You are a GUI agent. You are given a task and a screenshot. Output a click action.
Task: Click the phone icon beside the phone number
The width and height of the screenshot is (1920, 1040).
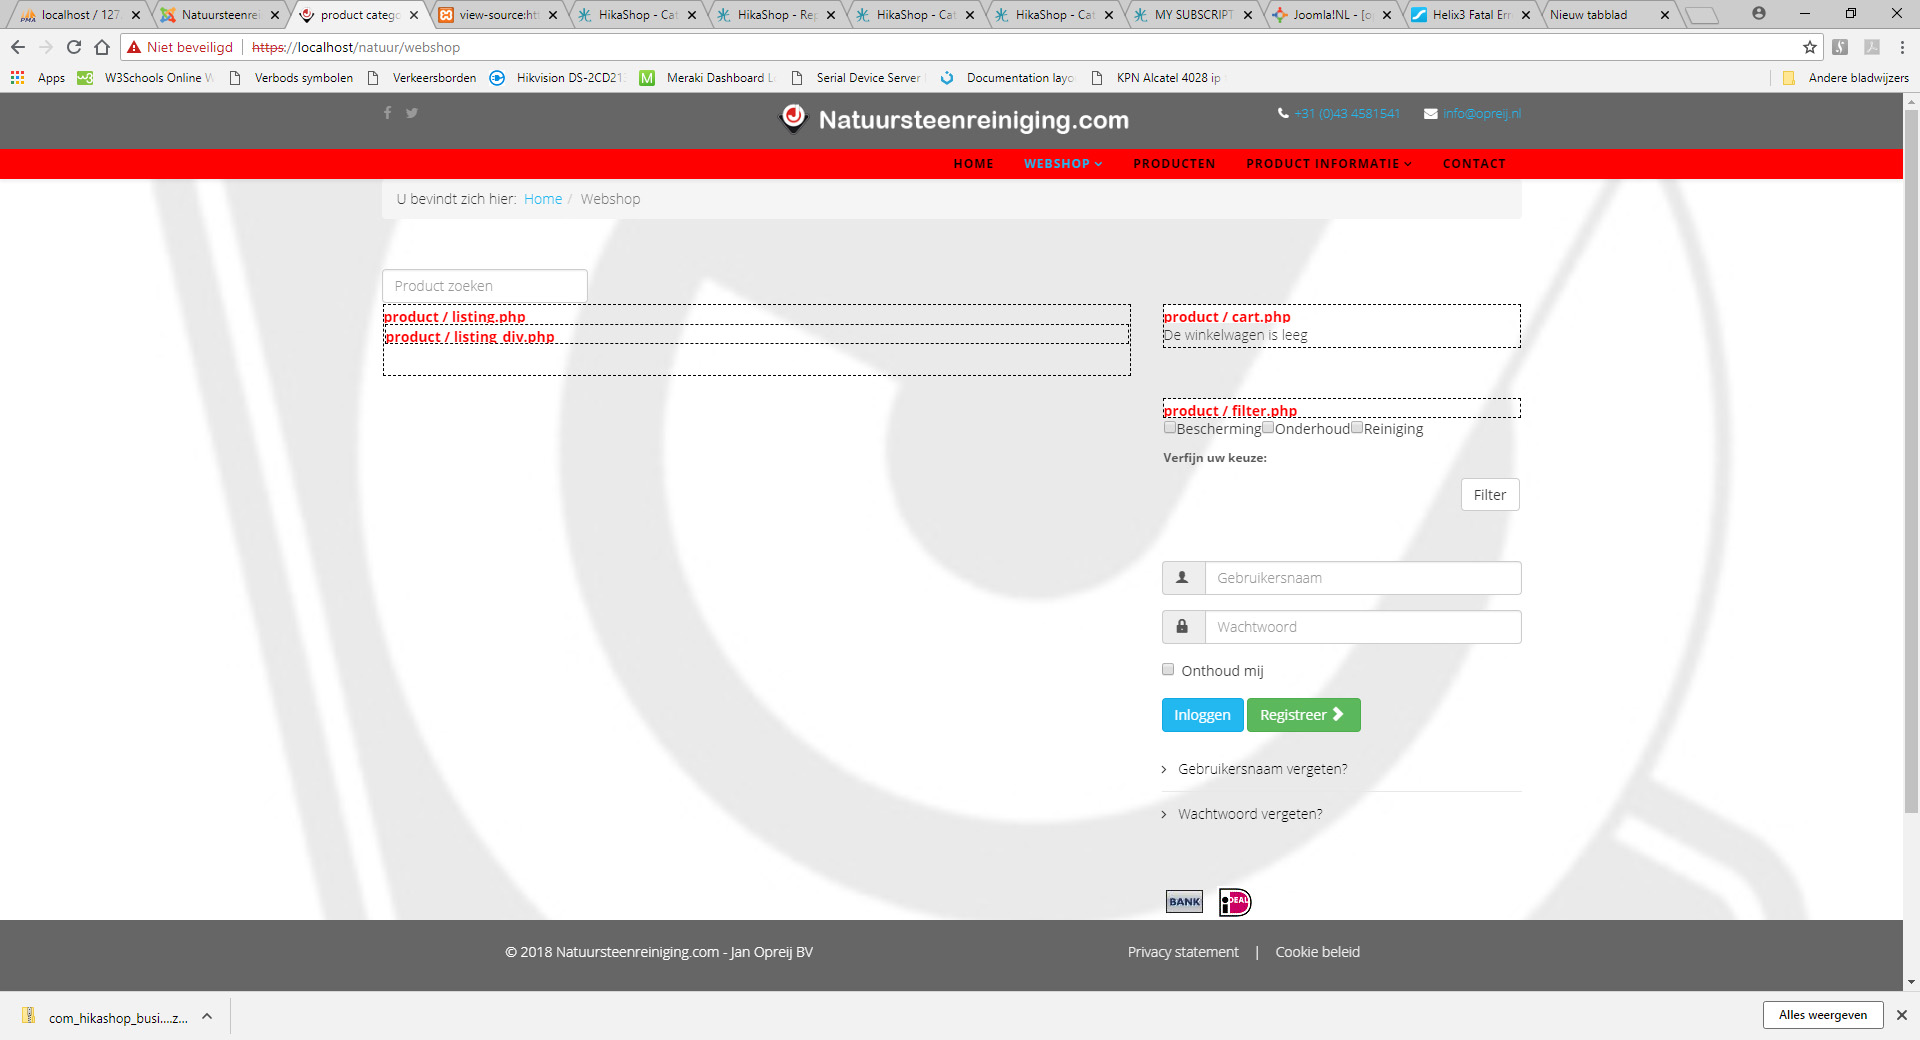pos(1283,113)
